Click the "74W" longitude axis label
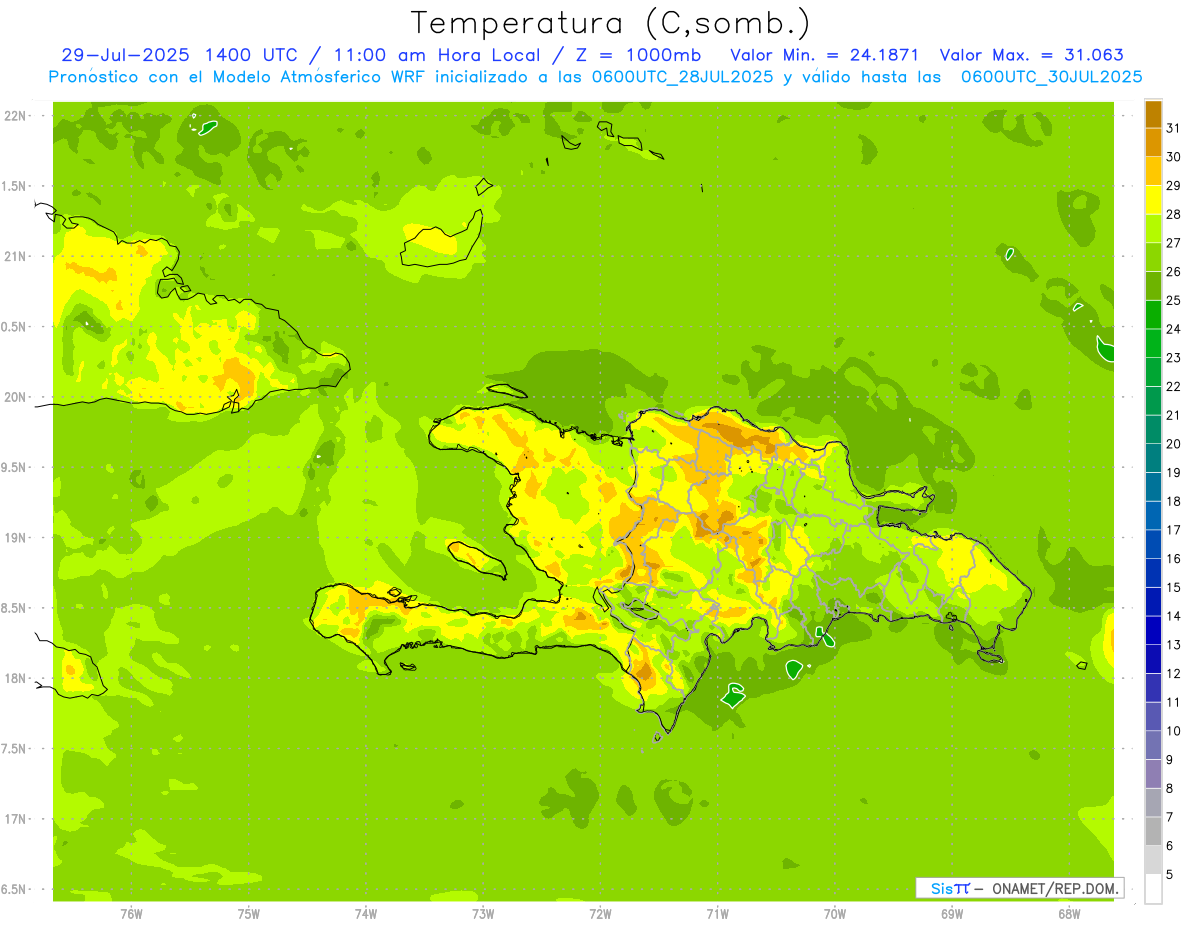The image size is (1200, 927). (365, 914)
